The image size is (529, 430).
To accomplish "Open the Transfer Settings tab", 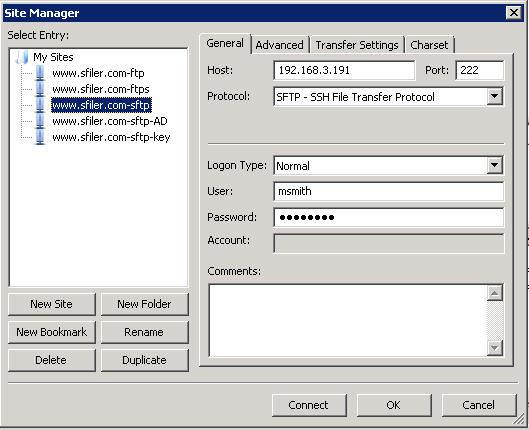I will point(357,45).
